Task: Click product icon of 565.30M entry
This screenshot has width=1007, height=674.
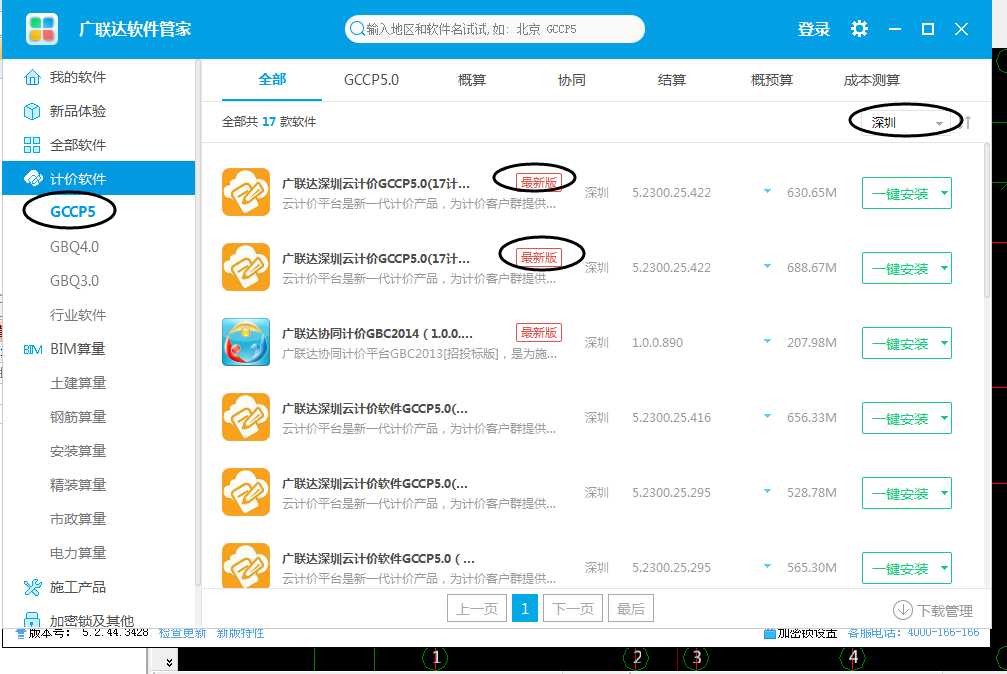Action: [246, 565]
